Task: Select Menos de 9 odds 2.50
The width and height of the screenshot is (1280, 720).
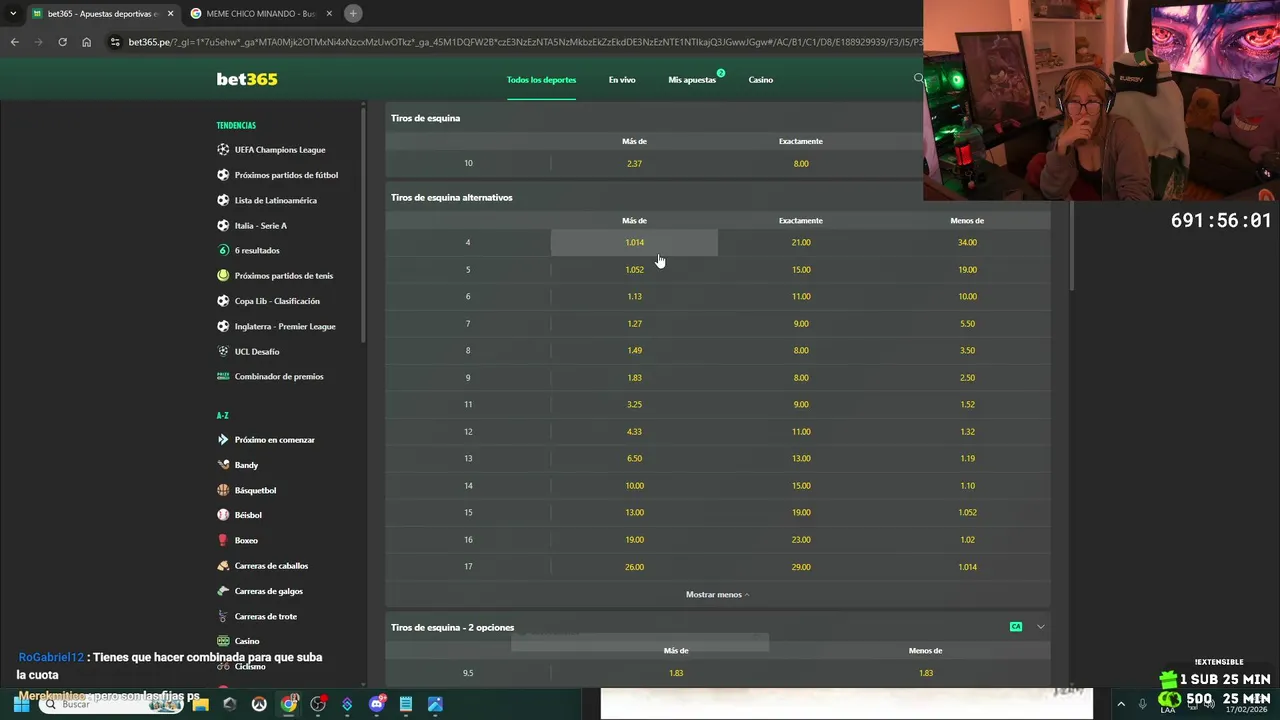Action: point(967,377)
